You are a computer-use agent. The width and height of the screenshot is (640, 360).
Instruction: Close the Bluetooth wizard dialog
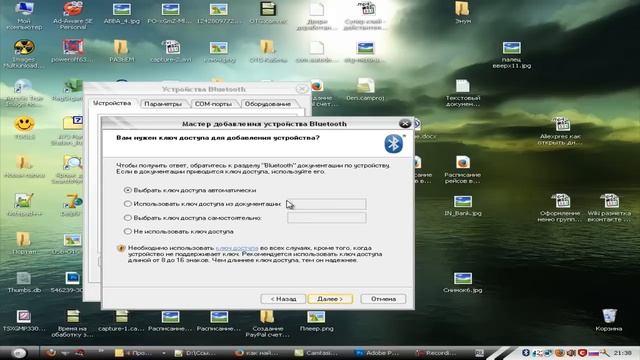coord(404,123)
